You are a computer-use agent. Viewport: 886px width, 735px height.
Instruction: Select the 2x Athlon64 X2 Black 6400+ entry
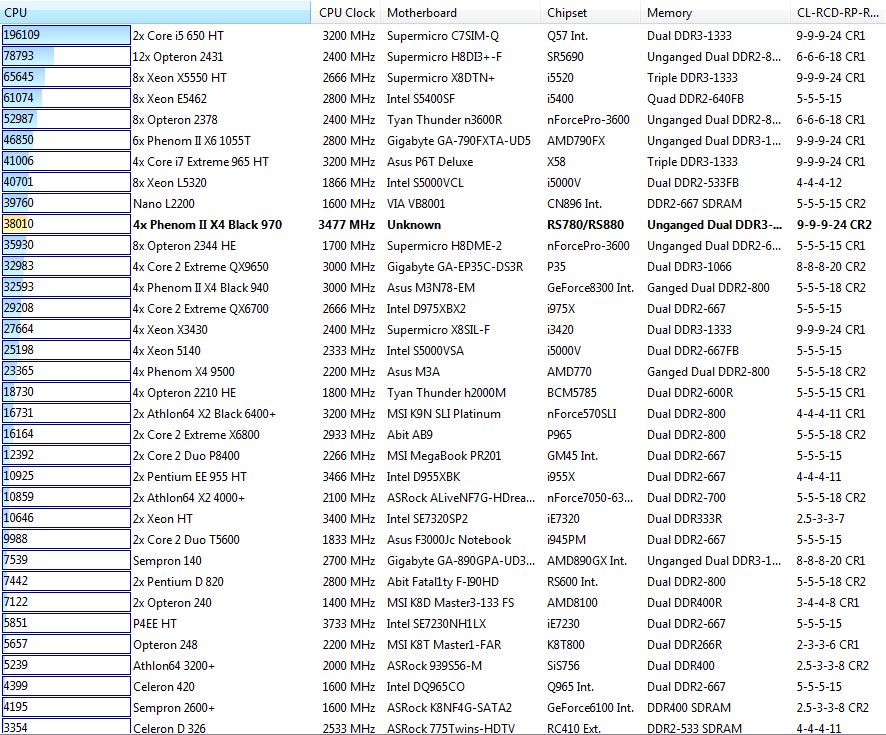pyautogui.click(x=205, y=414)
